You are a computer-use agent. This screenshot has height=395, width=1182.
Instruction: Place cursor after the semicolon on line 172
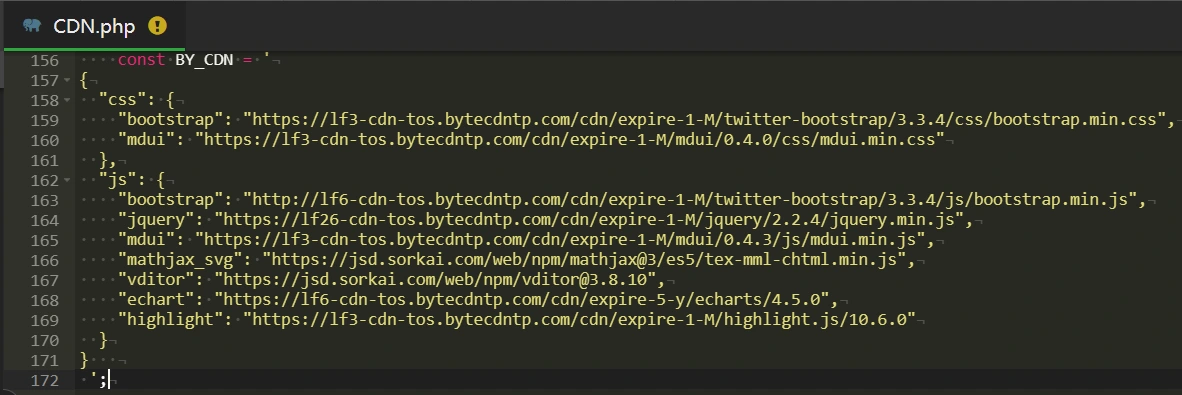pyautogui.click(x=109, y=380)
